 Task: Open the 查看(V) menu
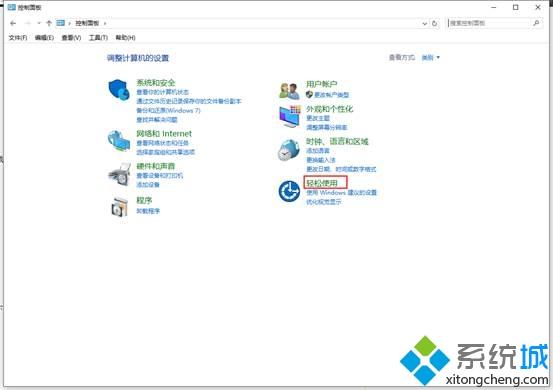(x=71, y=37)
